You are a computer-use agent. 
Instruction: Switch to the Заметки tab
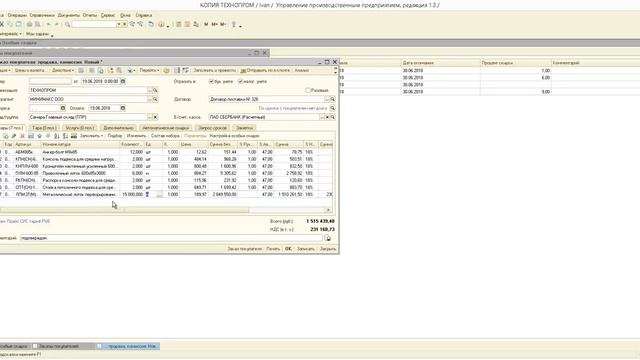pyautogui.click(x=244, y=128)
